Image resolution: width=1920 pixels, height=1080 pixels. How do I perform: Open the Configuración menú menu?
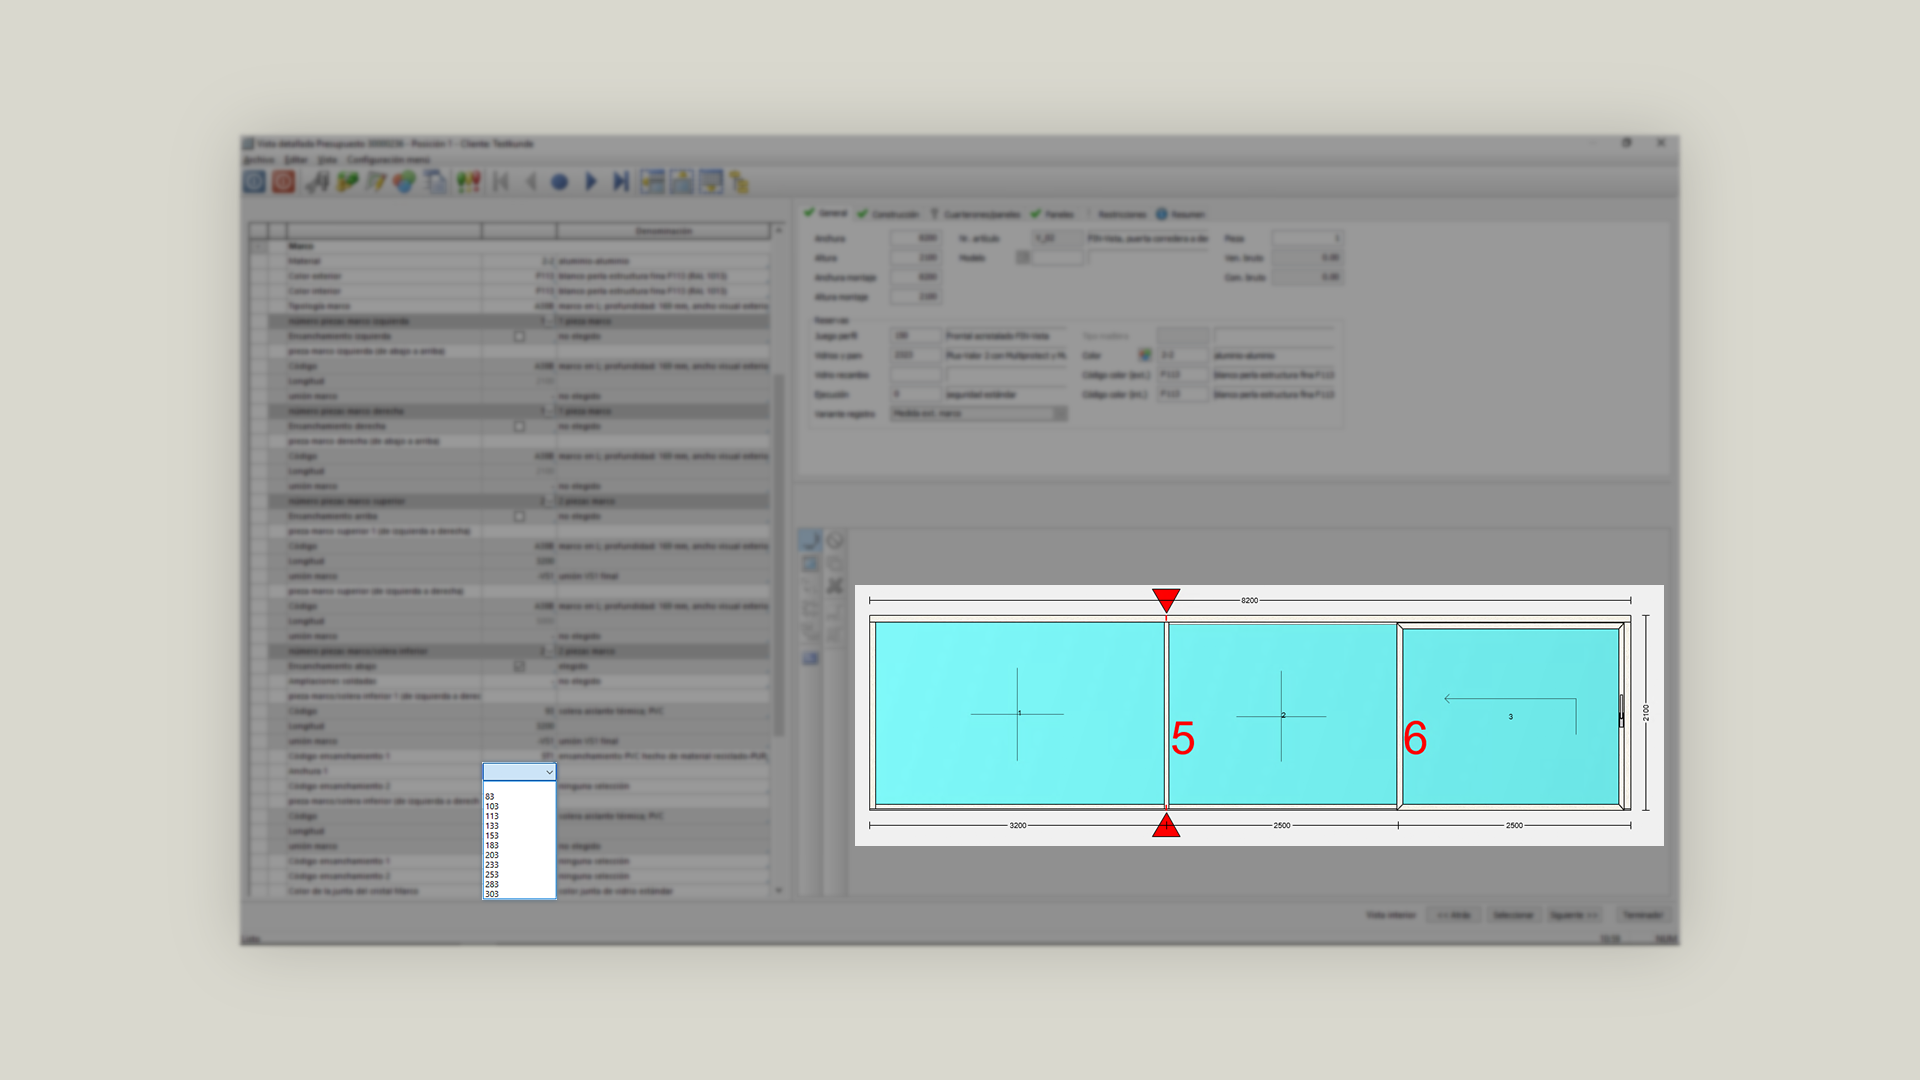point(388,160)
